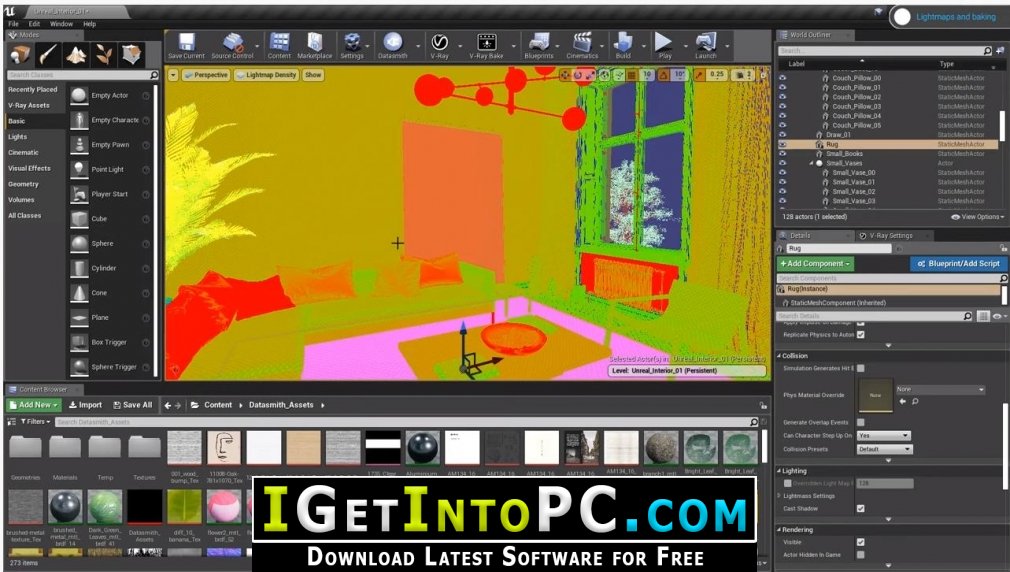Select the Aluminium material sphere thumbnail
This screenshot has height=572, width=1010.
coord(422,447)
